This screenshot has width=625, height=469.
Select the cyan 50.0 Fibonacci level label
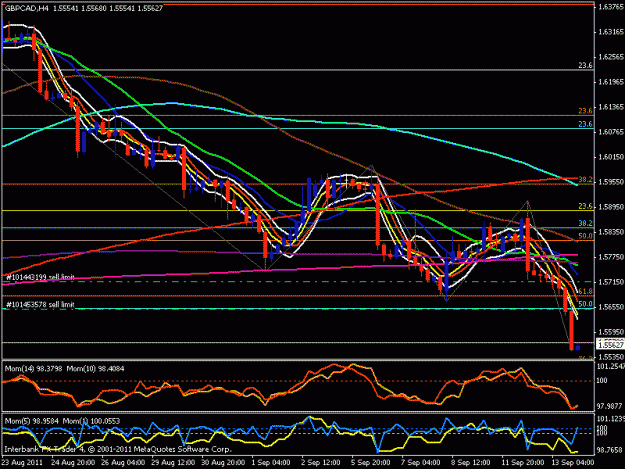pos(585,304)
